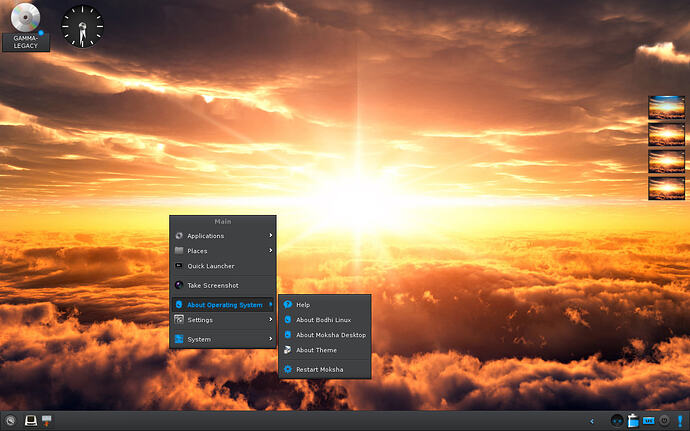This screenshot has width=690, height=431.
Task: Click the analog clock gadget
Action: 82,26
